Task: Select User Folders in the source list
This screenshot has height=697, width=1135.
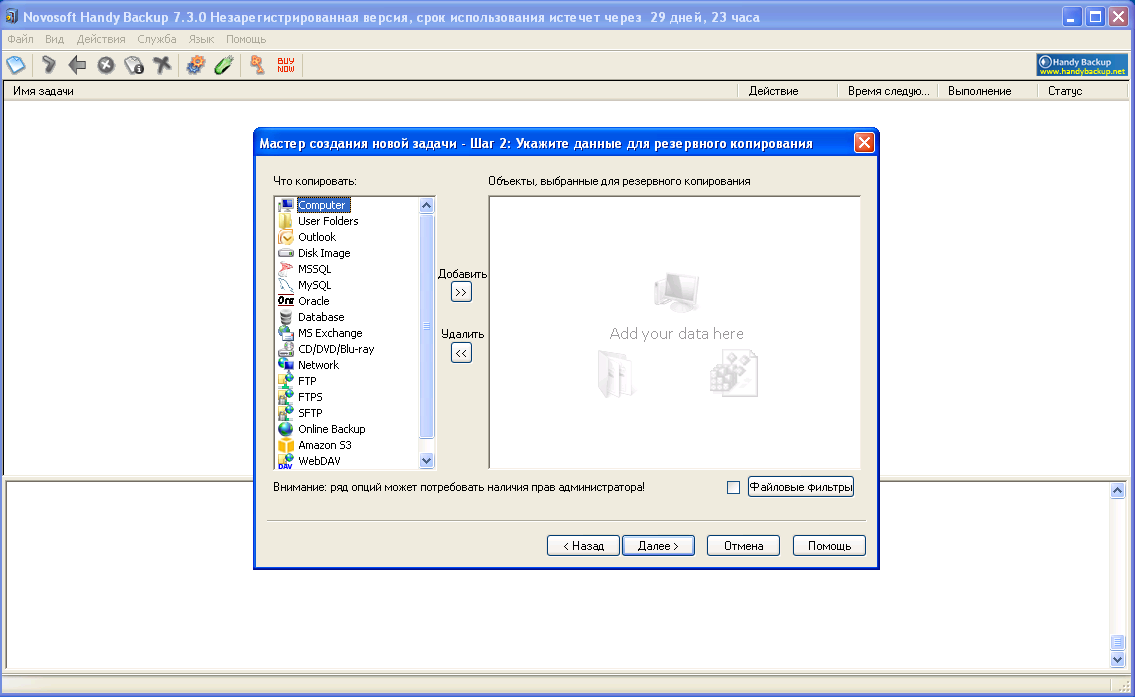Action: (328, 221)
